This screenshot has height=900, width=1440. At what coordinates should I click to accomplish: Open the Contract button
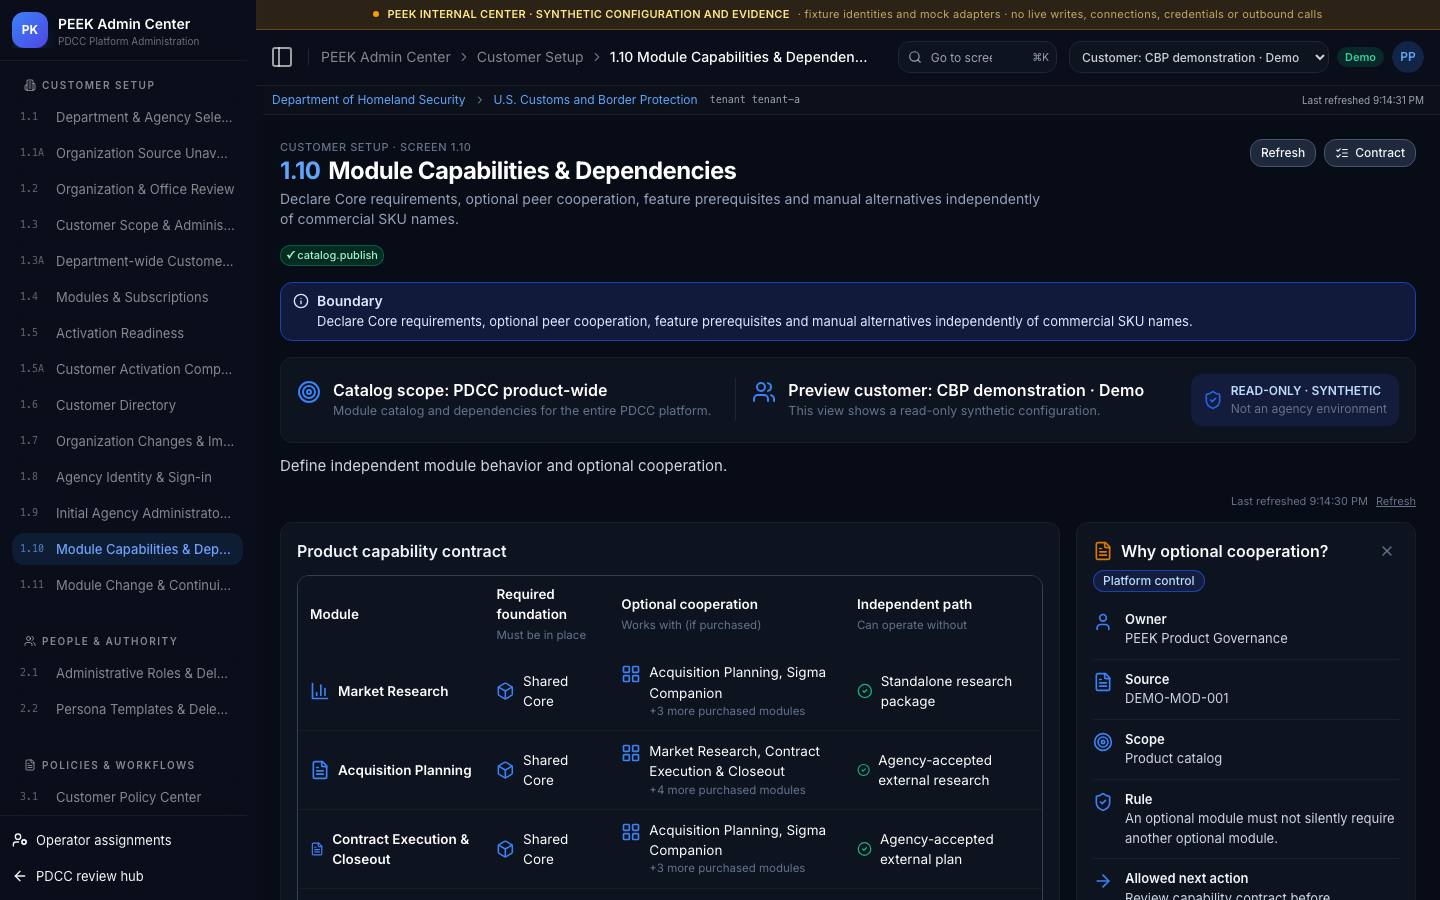point(1369,153)
